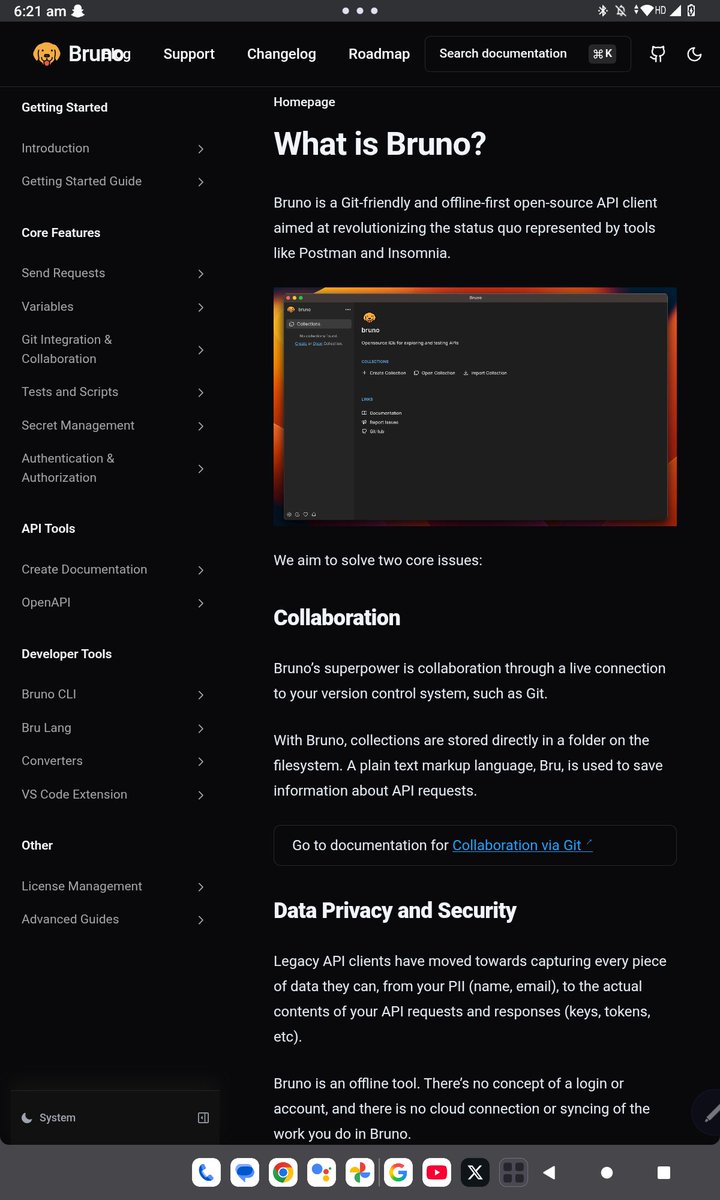Open the Variables sidebar page
This screenshot has height=1200, width=720.
click(x=47, y=306)
